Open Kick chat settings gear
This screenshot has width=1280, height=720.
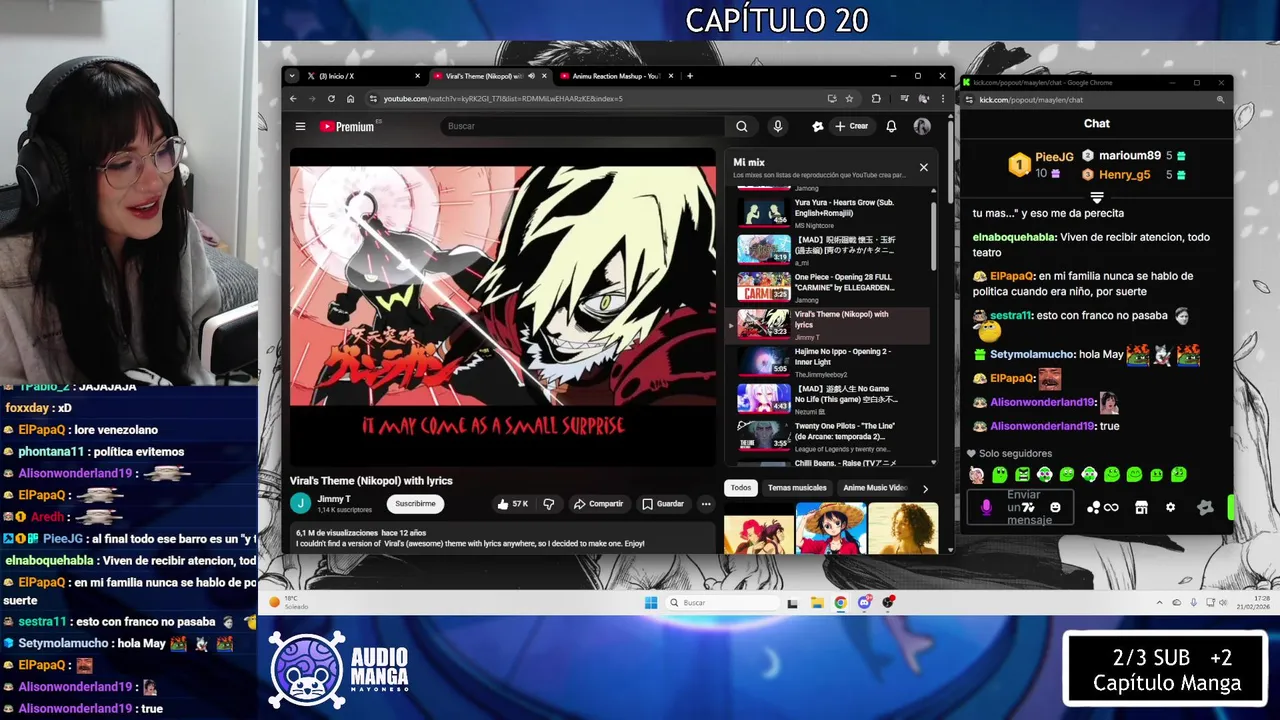pos(1171,508)
